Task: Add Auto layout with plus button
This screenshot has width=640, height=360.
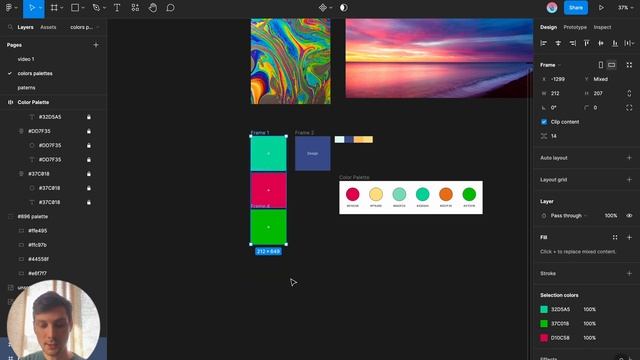Action: pyautogui.click(x=629, y=158)
